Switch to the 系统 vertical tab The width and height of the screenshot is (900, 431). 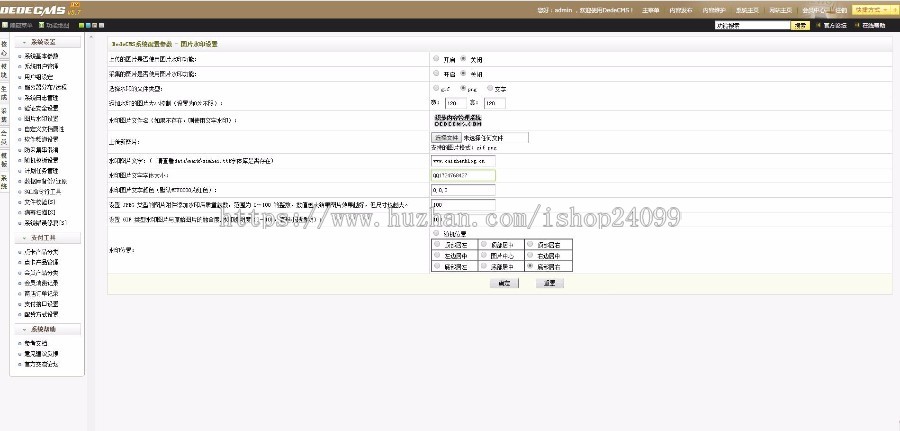[4, 182]
